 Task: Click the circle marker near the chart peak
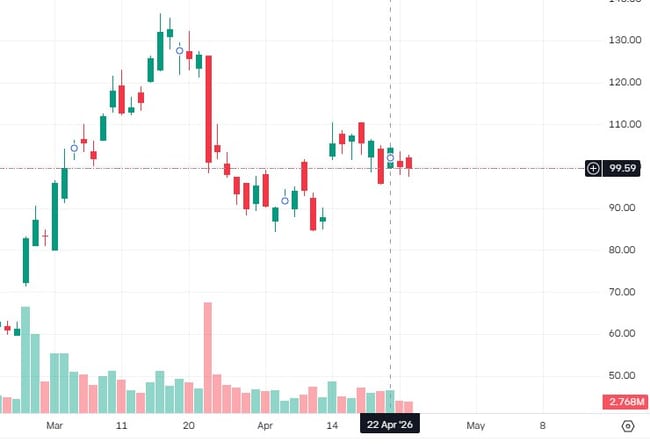point(180,50)
